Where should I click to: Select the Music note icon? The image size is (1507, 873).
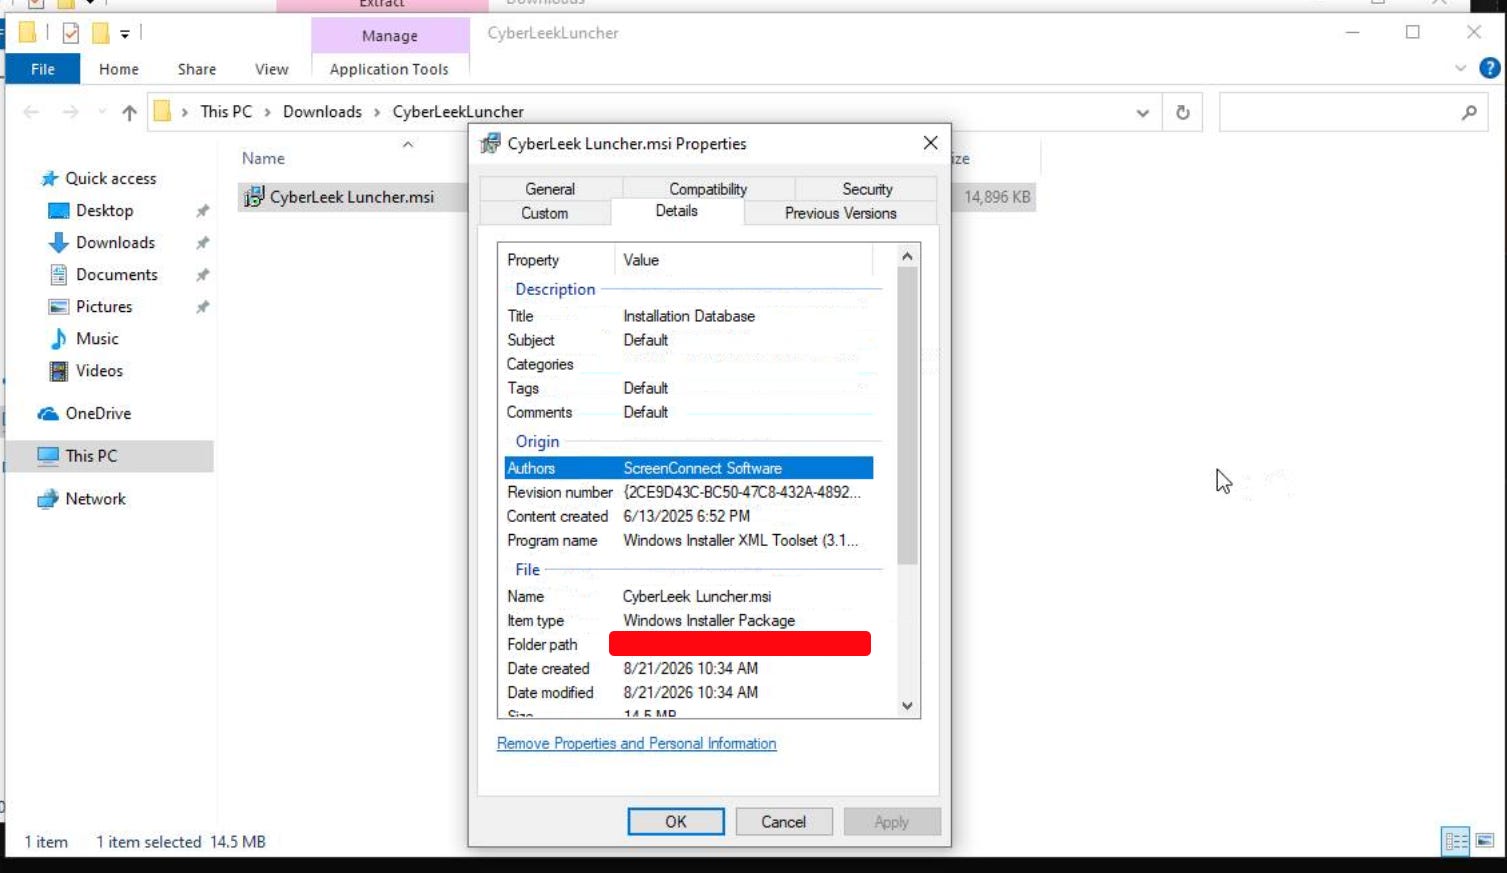click(x=59, y=339)
